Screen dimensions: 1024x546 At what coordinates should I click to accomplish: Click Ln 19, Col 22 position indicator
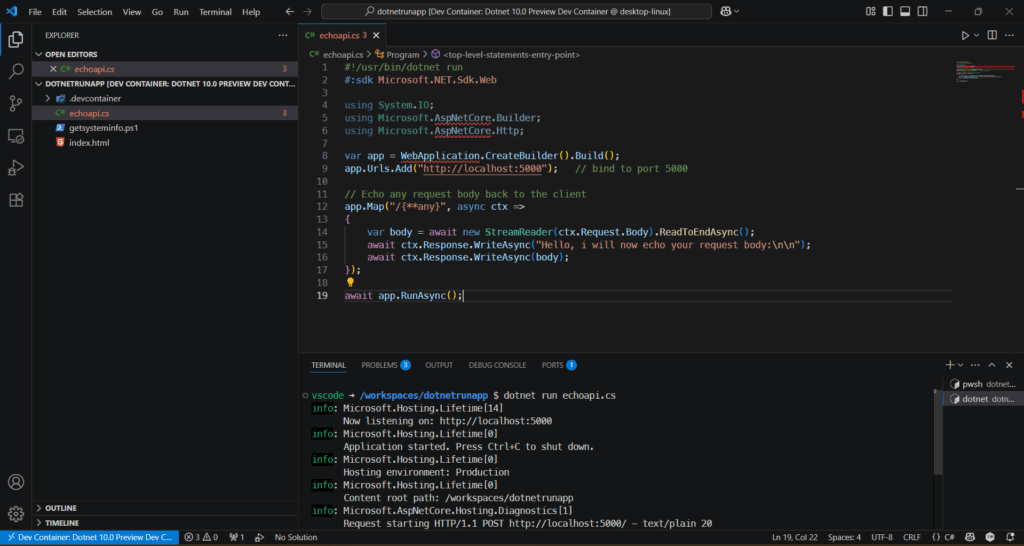point(793,538)
